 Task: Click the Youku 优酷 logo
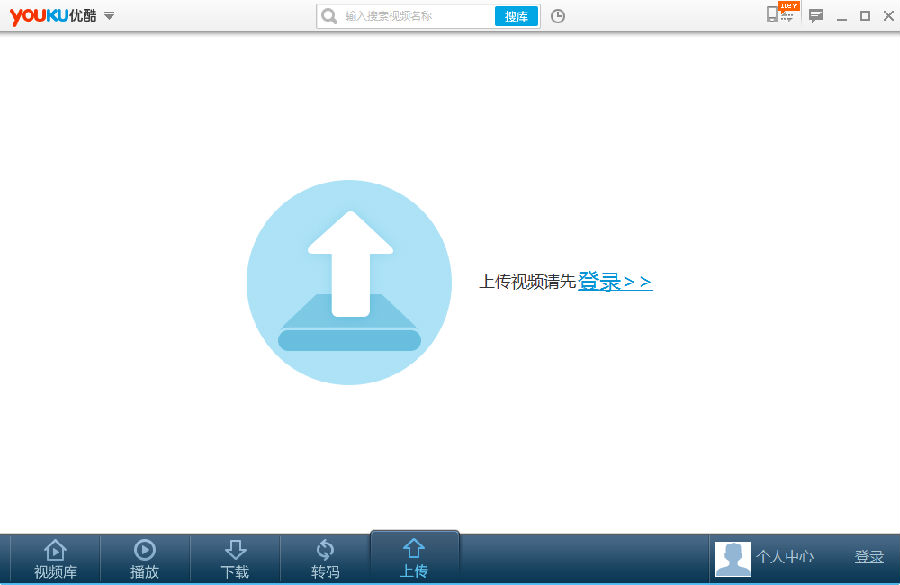[x=53, y=16]
